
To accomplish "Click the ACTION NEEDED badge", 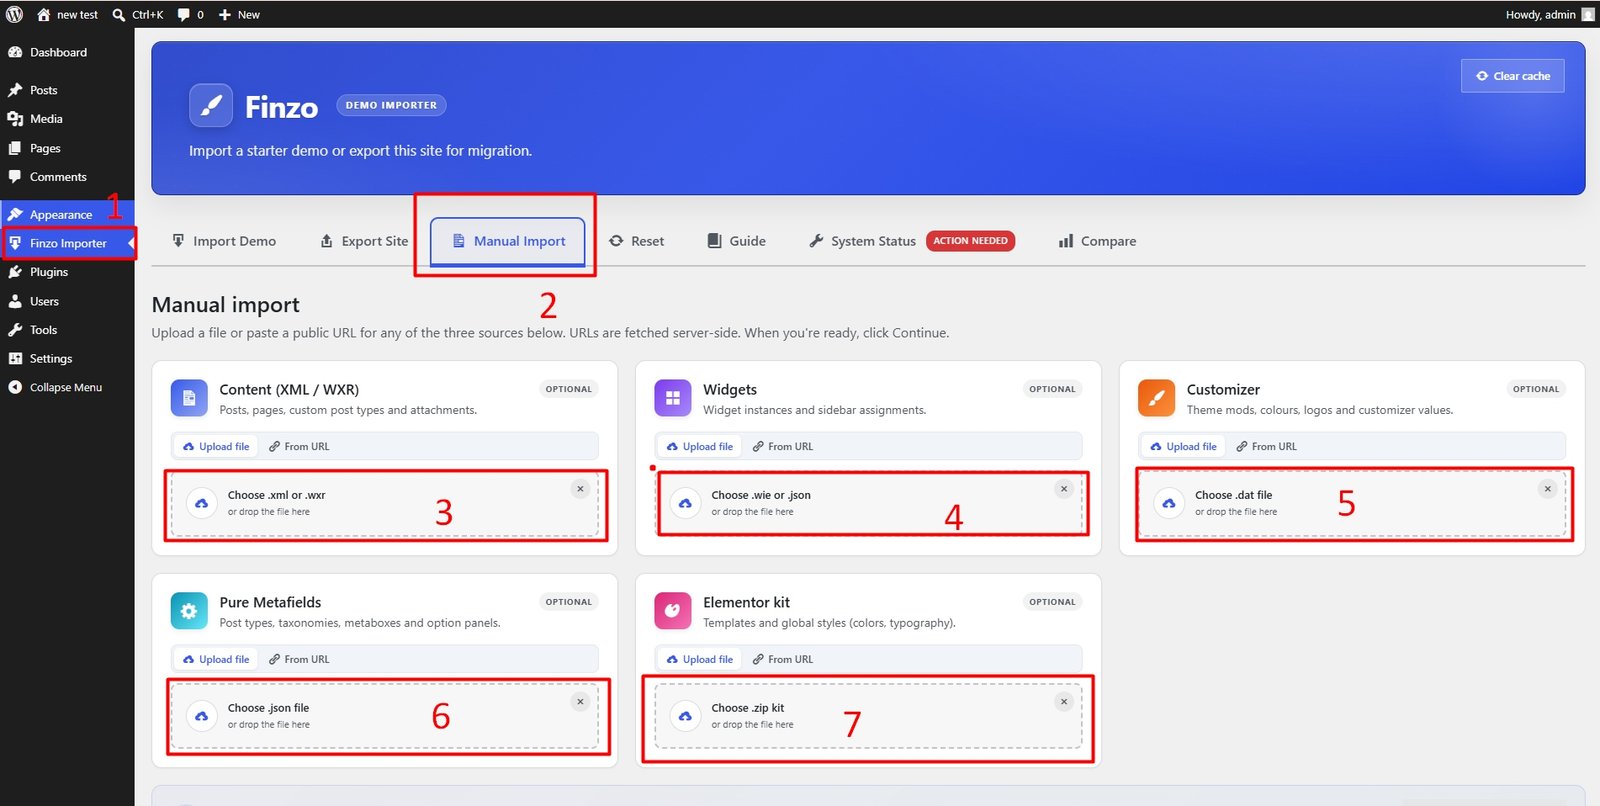I will pyautogui.click(x=970, y=241).
